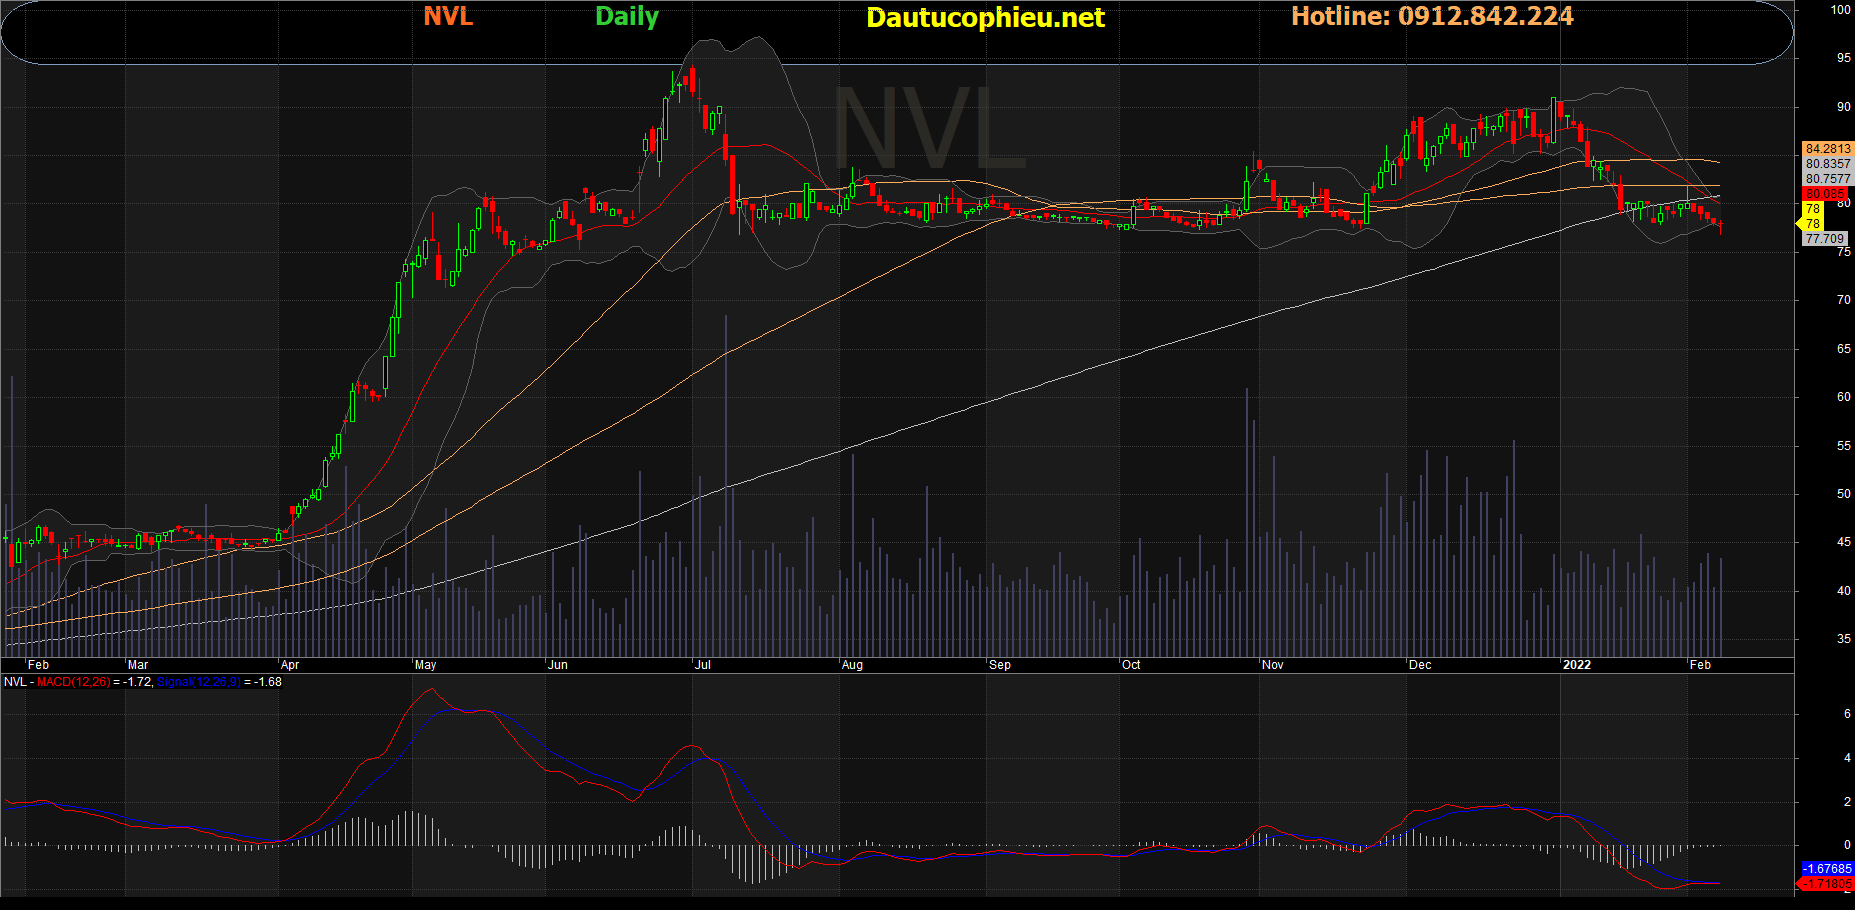This screenshot has height=910, width=1855.
Task: Select the Nov label on the time axis
Action: click(x=1272, y=665)
